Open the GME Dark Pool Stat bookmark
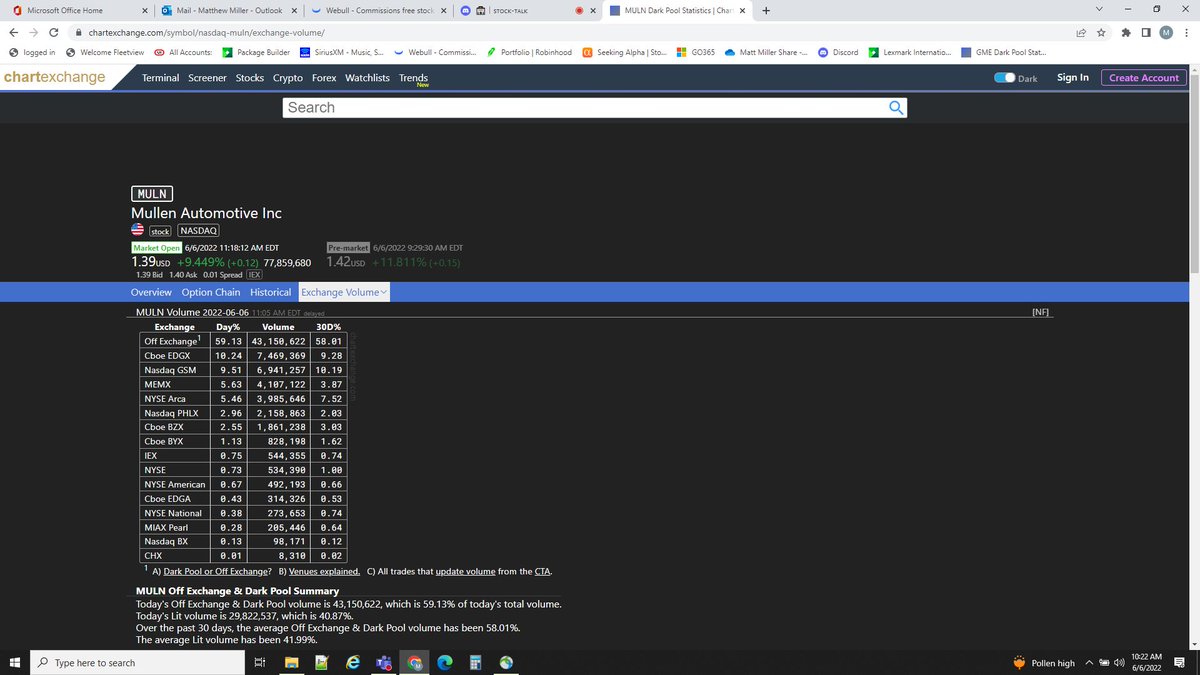Viewport: 1200px width, 675px height. pos(1003,52)
